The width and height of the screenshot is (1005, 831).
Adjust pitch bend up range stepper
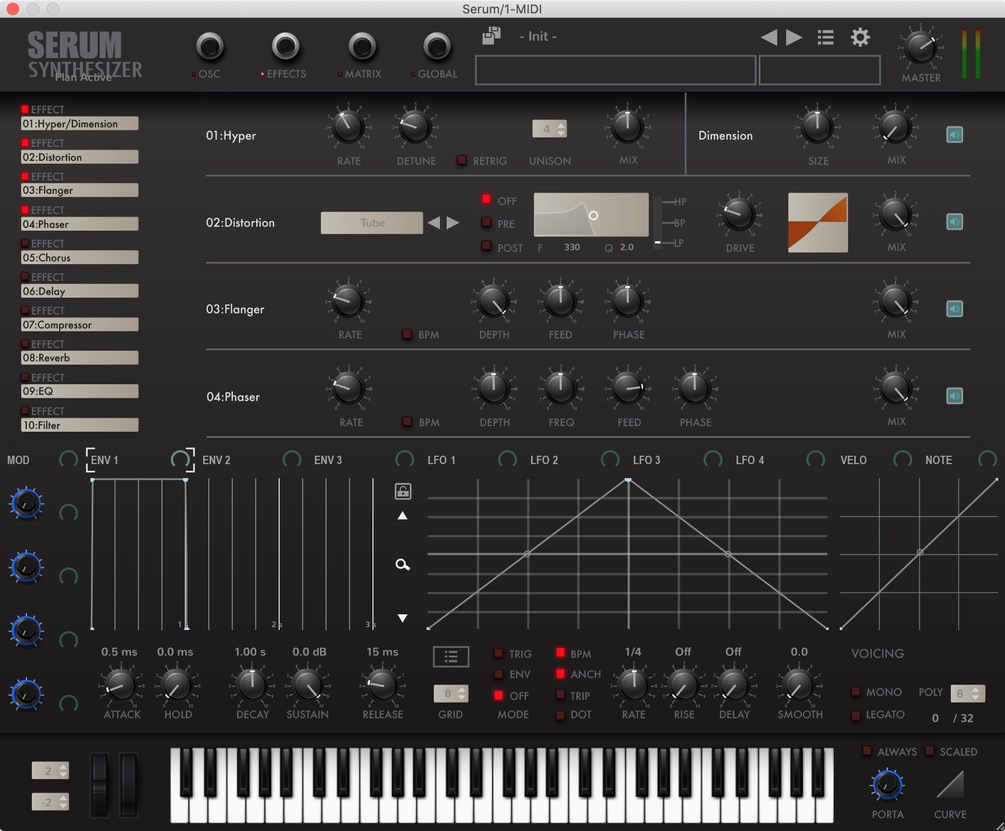click(50, 771)
